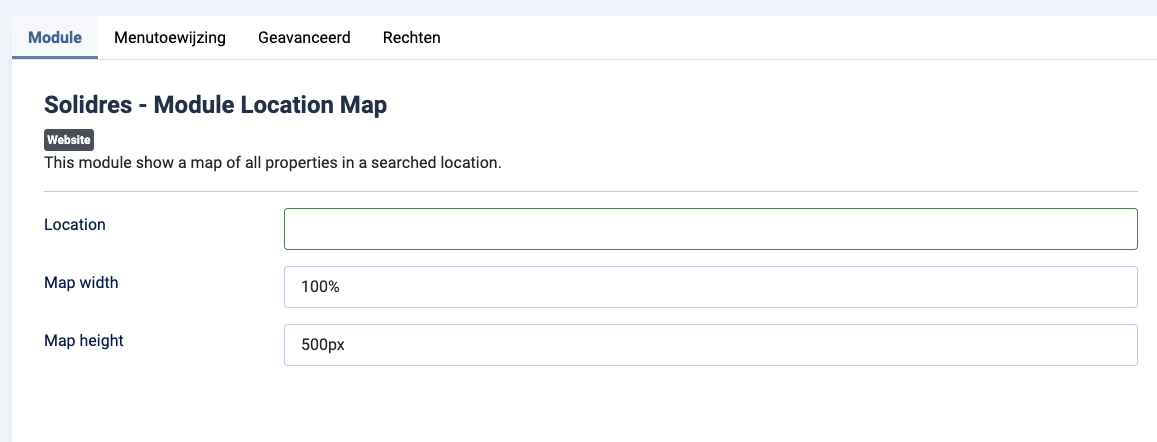Click the light blue strip at left edge
Screen dimensions: 1157x442
point(5,250)
